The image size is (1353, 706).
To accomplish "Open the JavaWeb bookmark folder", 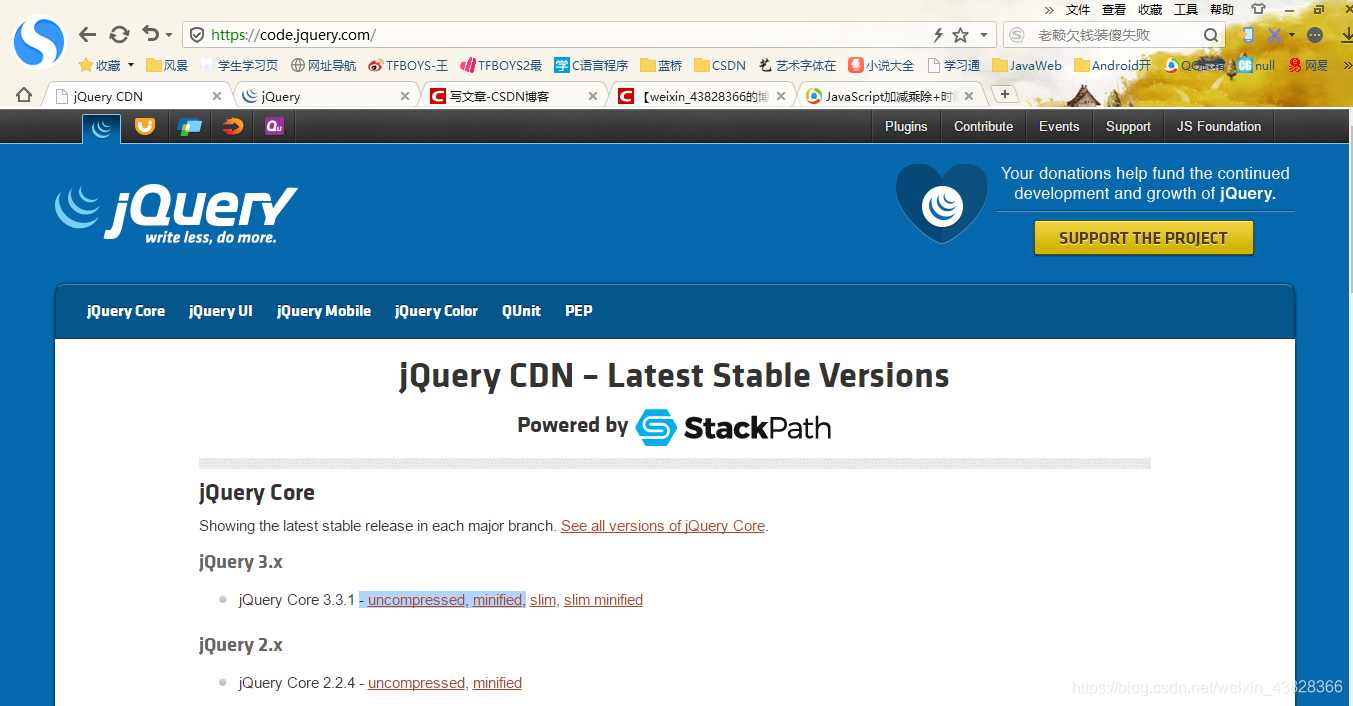I will point(1027,65).
